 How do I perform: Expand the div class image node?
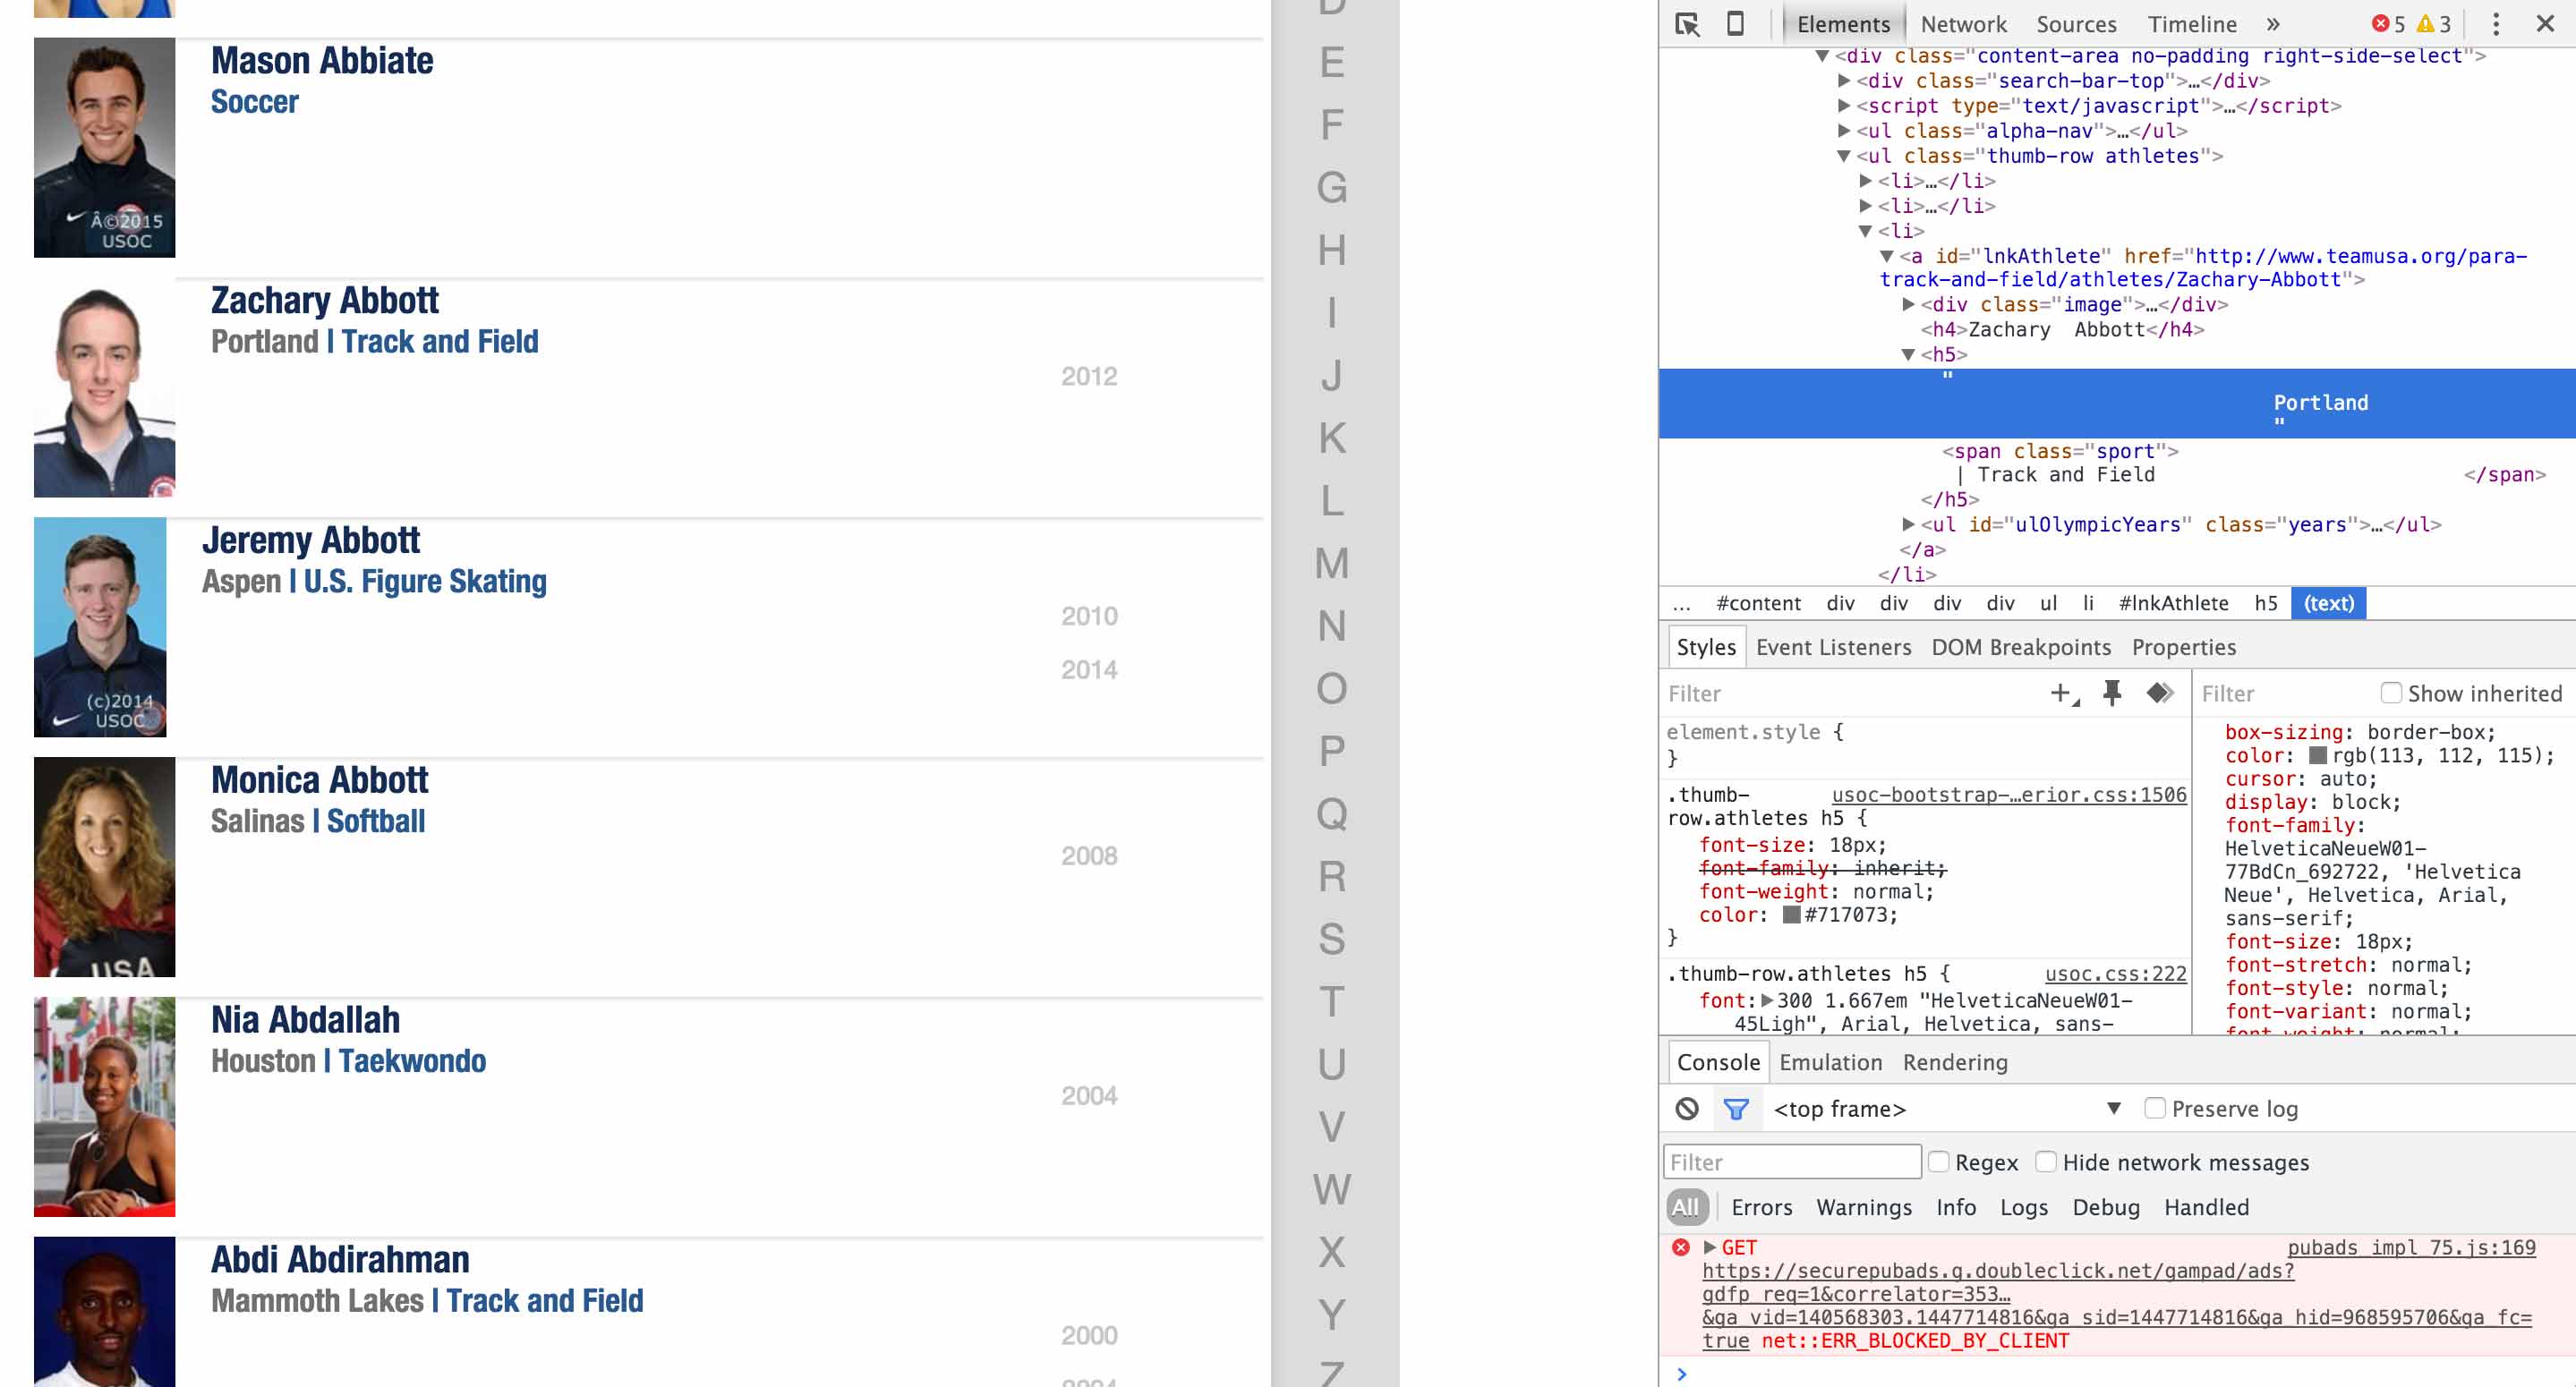click(1908, 305)
